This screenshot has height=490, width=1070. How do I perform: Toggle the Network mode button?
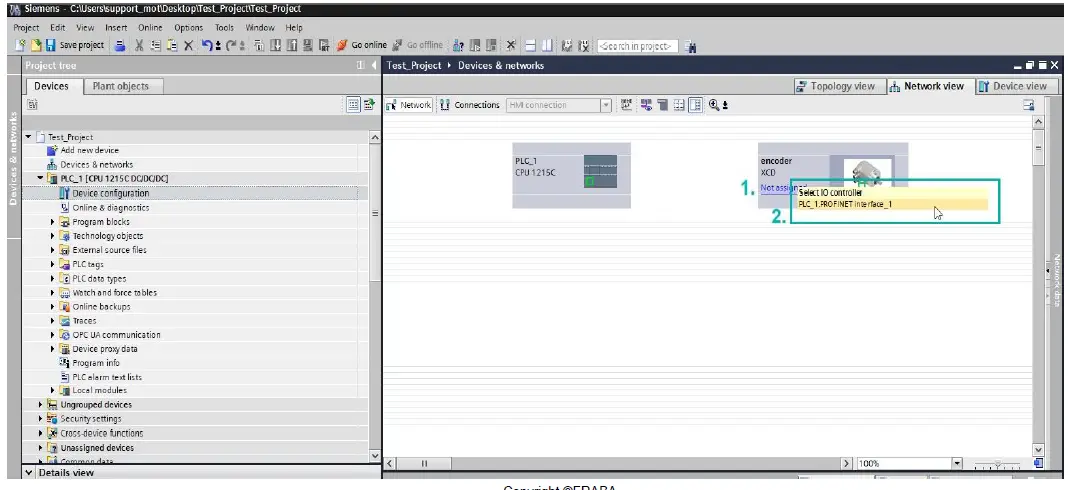tap(409, 105)
